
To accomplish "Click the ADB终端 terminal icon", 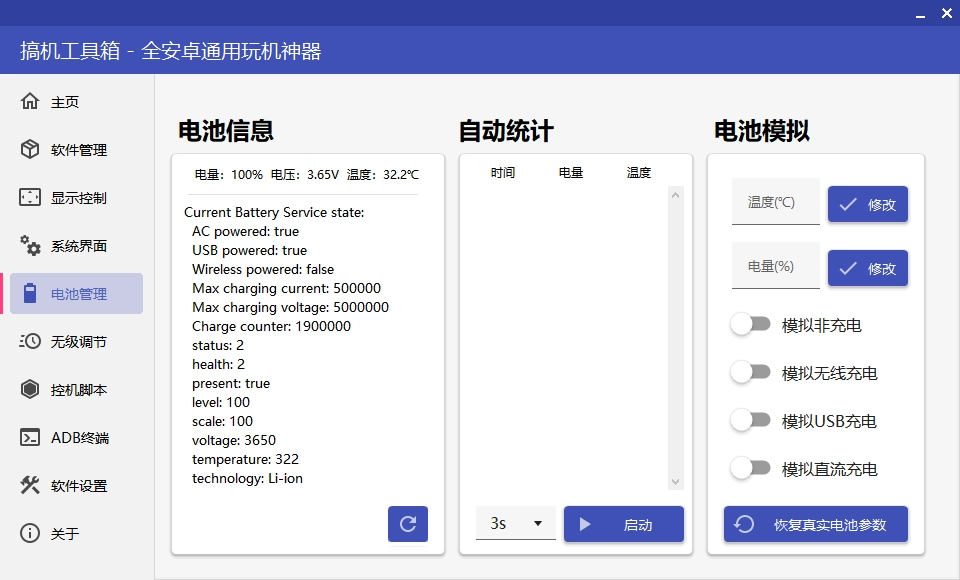I will (x=30, y=438).
